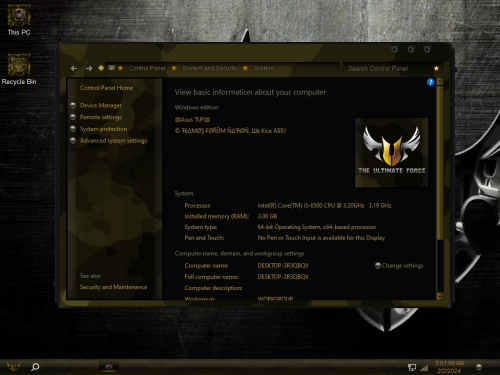Click the scrollbar up arrow
The width and height of the screenshot is (500, 375).
click(440, 81)
